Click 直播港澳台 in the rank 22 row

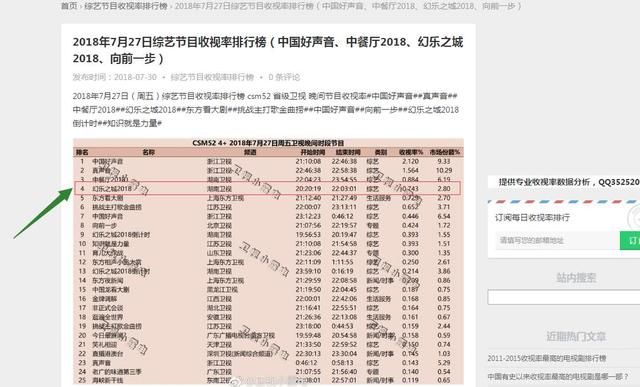point(108,354)
